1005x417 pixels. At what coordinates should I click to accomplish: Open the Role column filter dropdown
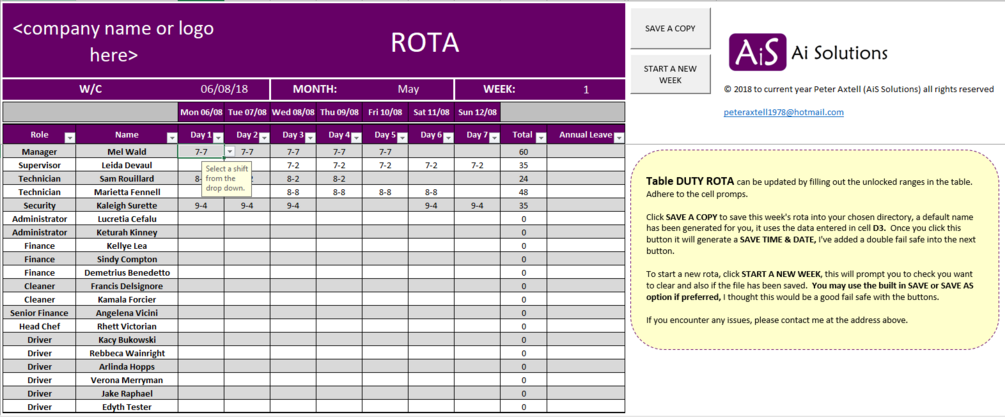click(70, 138)
